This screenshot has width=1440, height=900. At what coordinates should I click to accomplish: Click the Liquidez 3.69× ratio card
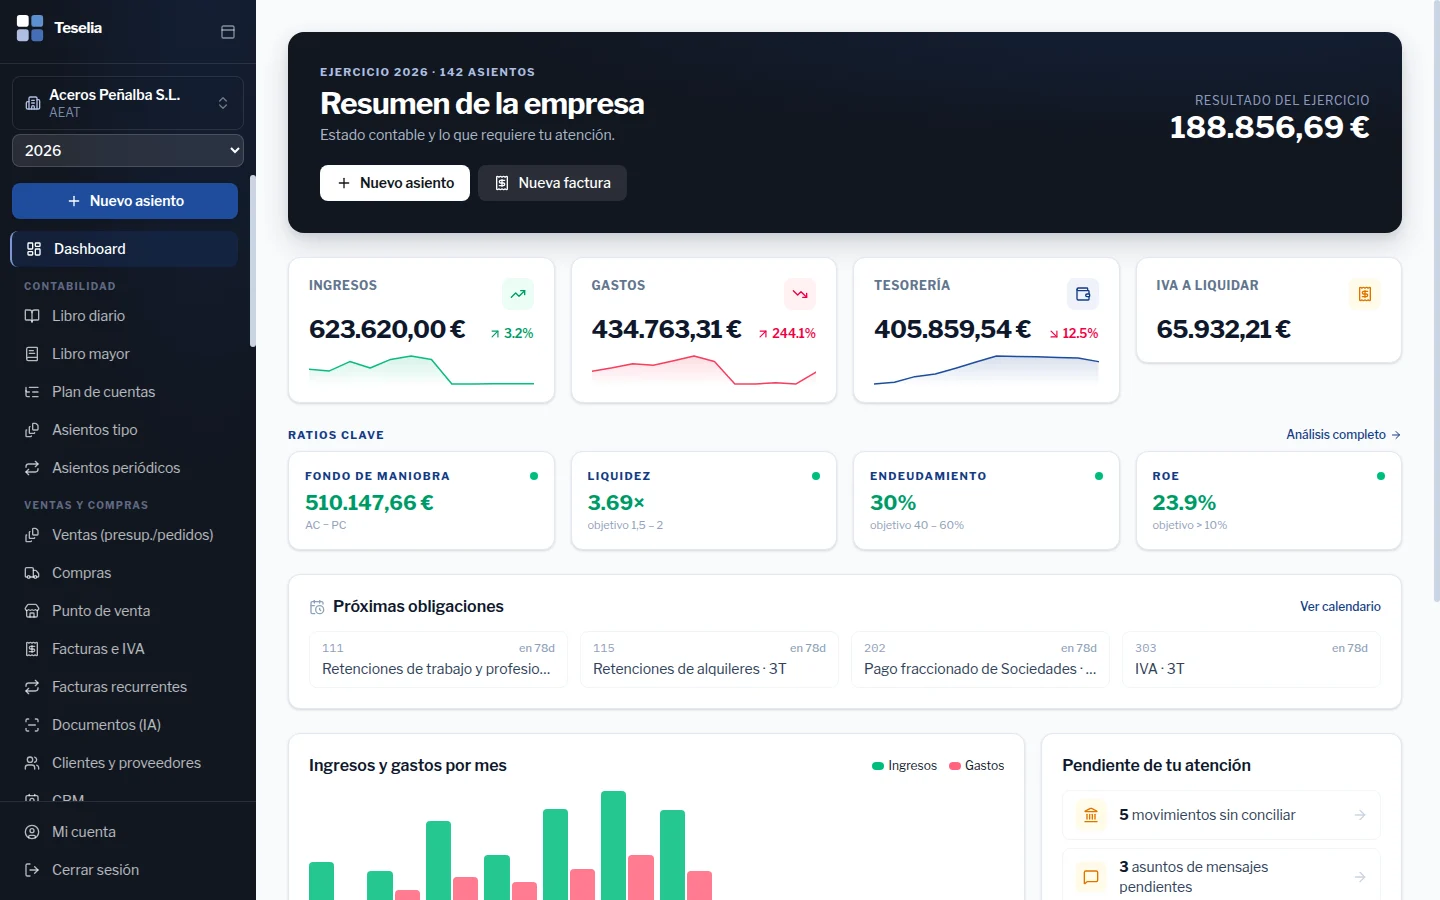704,501
